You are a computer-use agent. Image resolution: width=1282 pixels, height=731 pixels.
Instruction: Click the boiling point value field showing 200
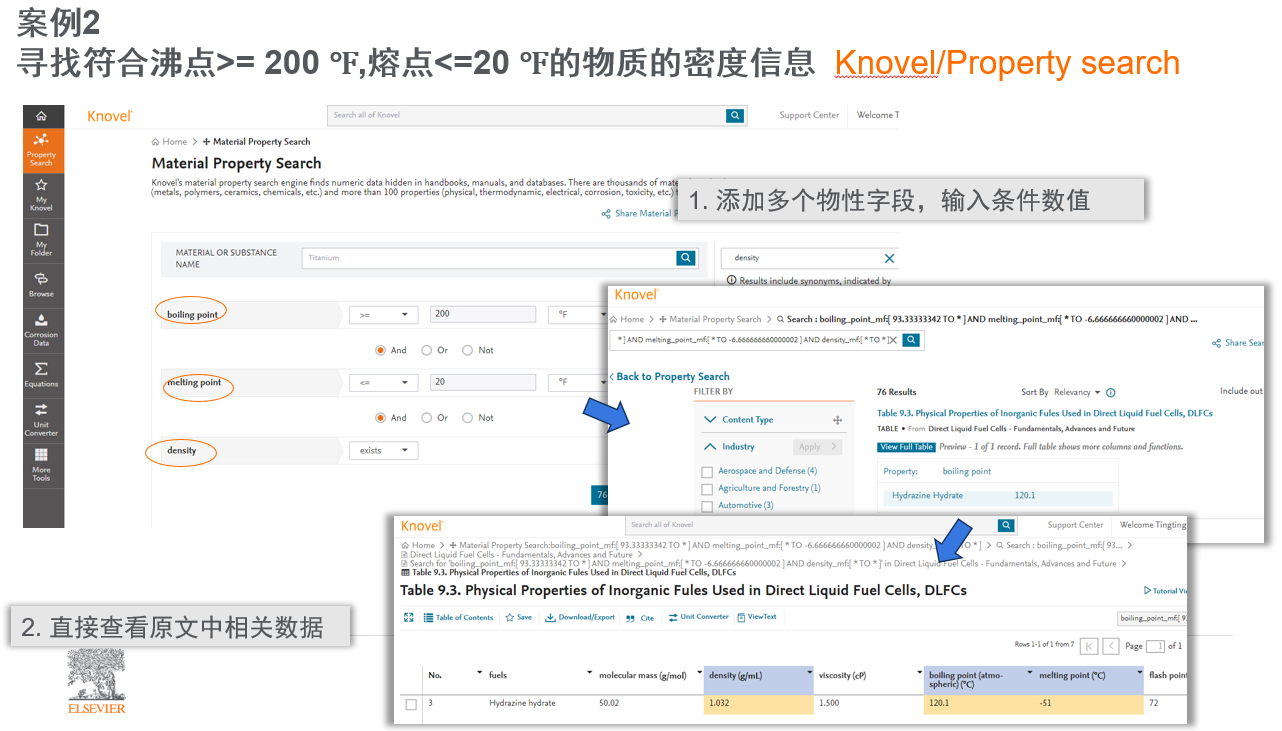click(x=483, y=314)
